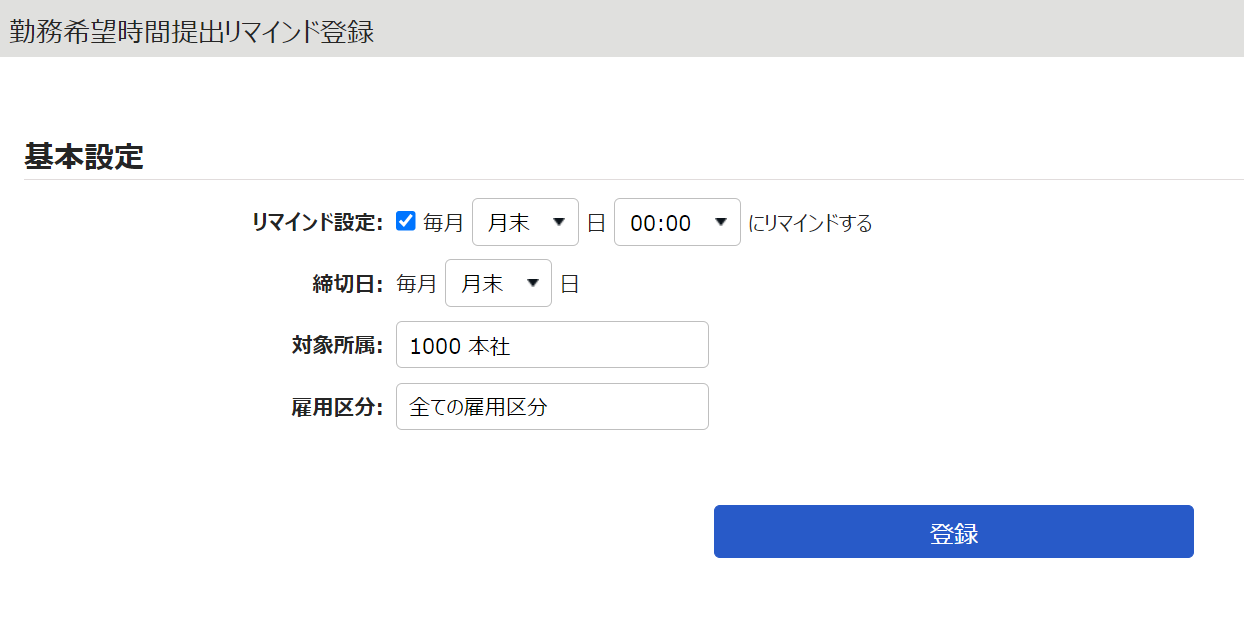Select the 対象所属 field showing 1000 本社
The width and height of the screenshot is (1244, 634).
[552, 344]
